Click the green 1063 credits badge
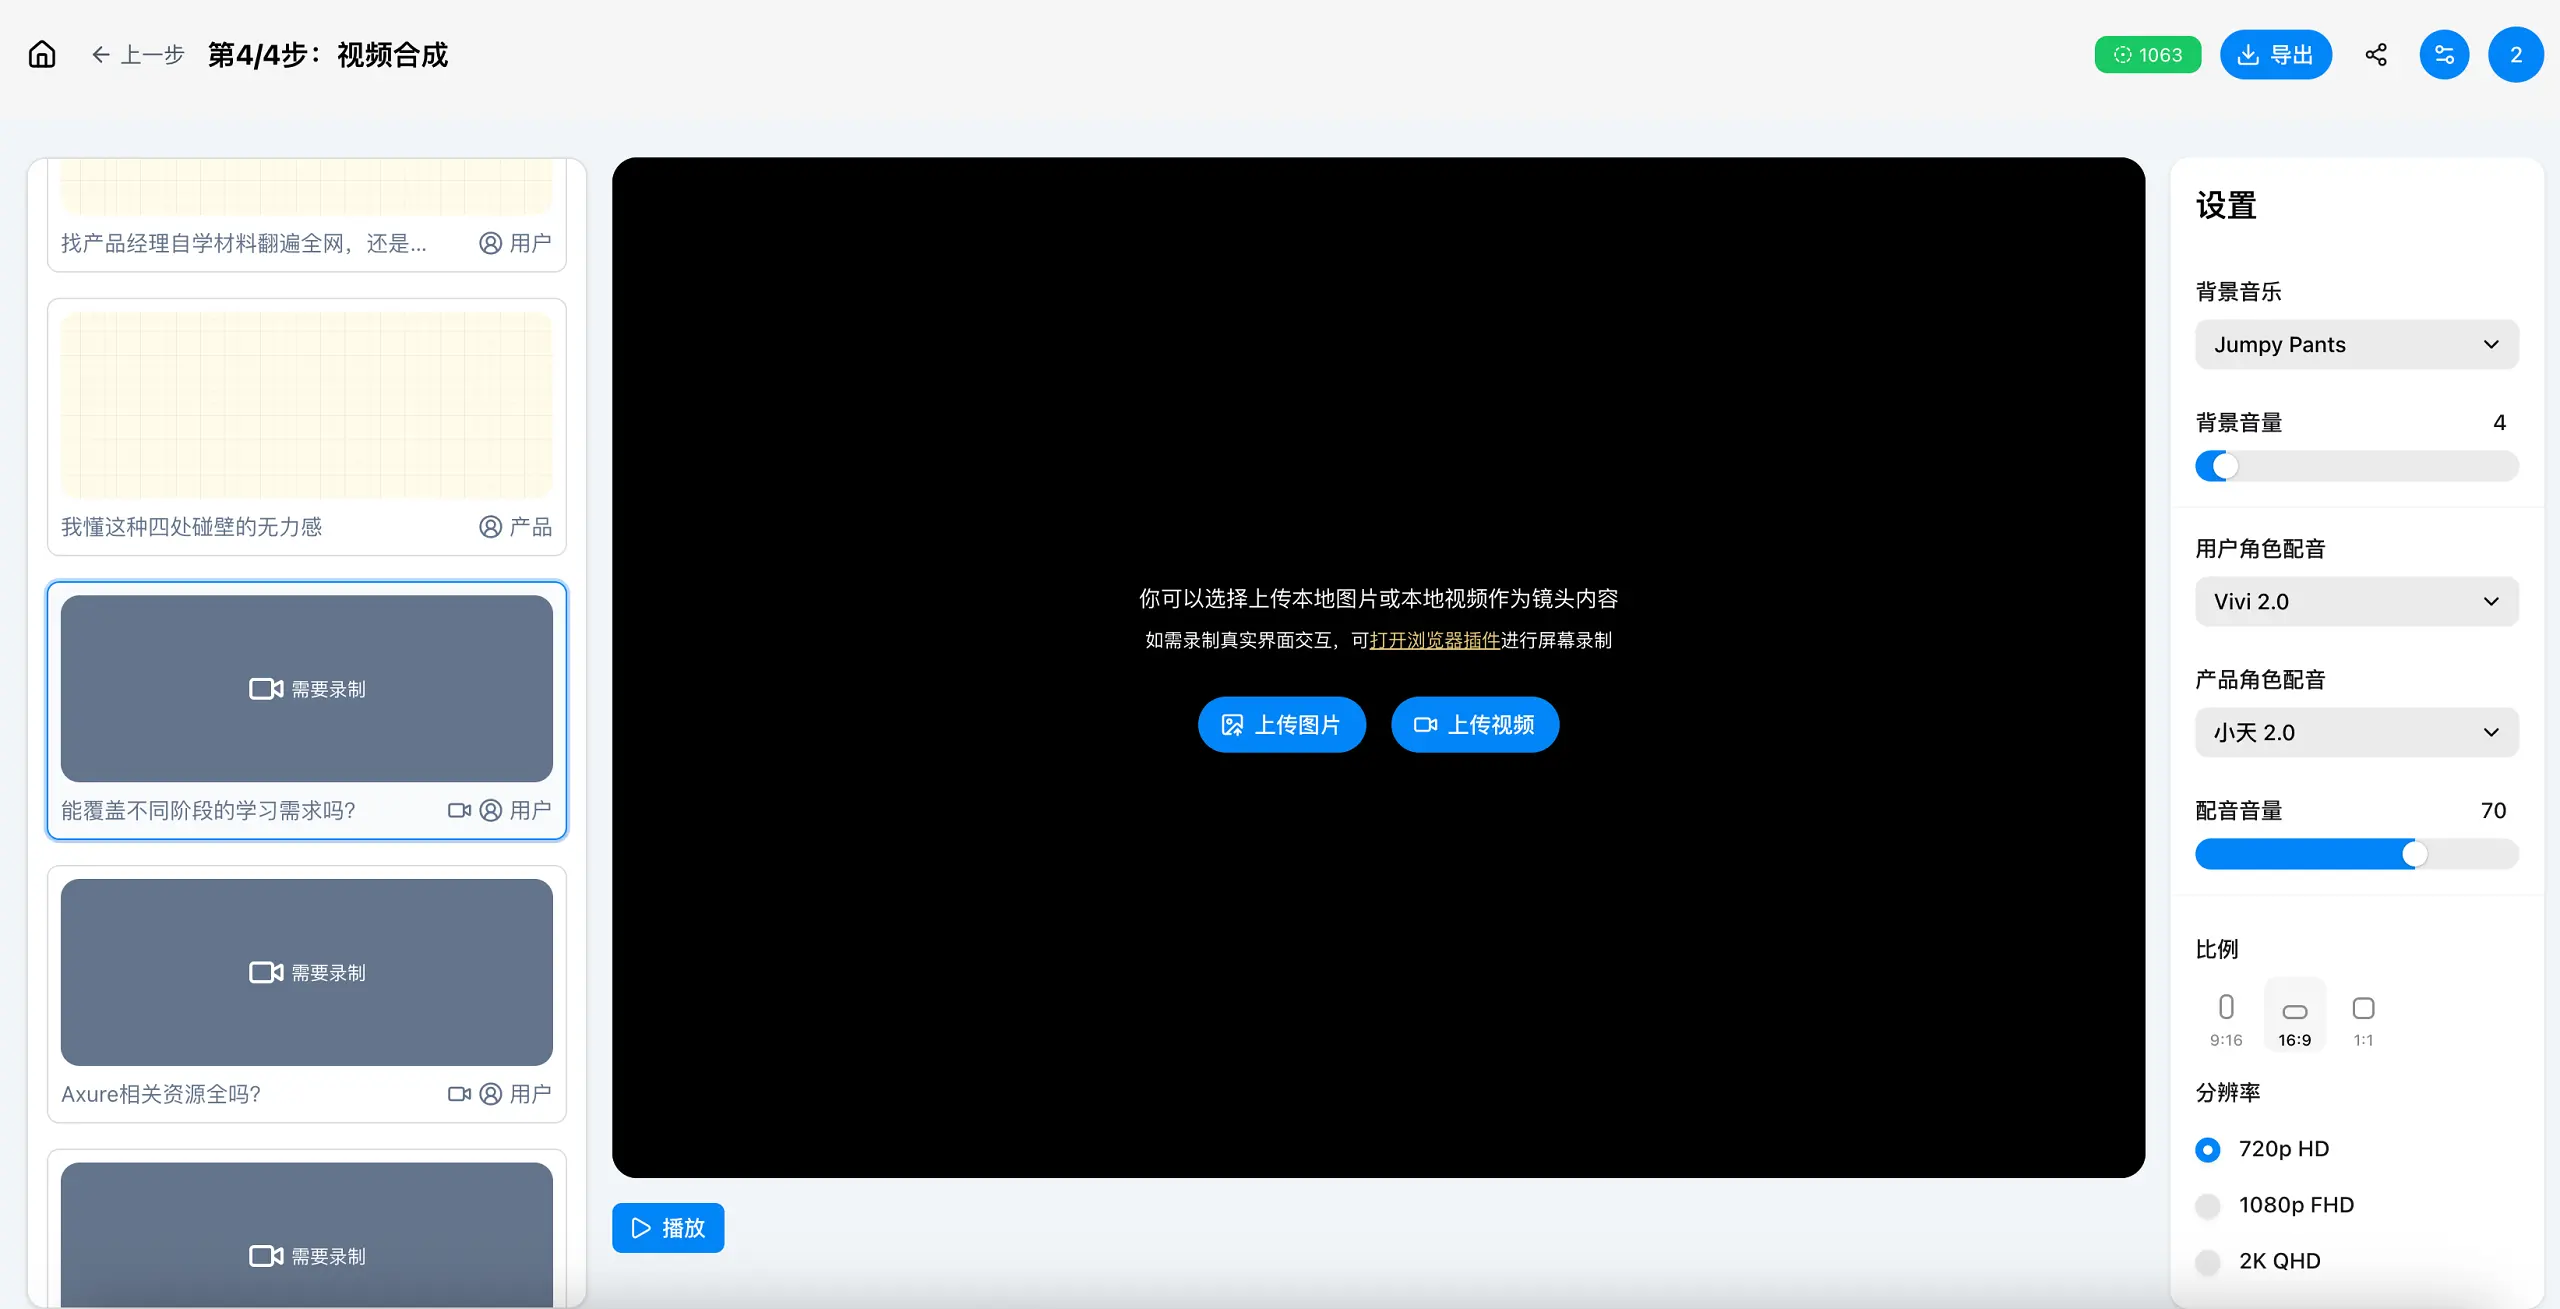The height and width of the screenshot is (1309, 2560). pyautogui.click(x=2147, y=54)
